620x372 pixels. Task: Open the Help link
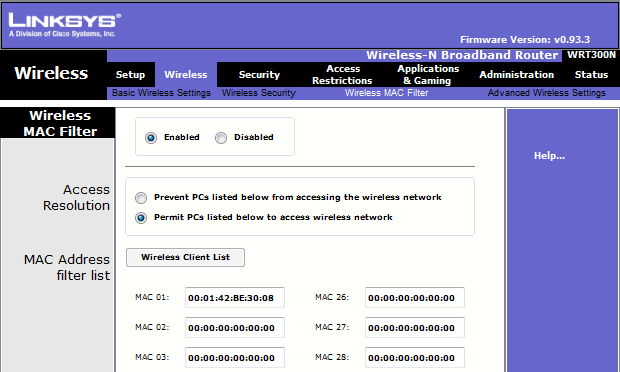(x=549, y=156)
